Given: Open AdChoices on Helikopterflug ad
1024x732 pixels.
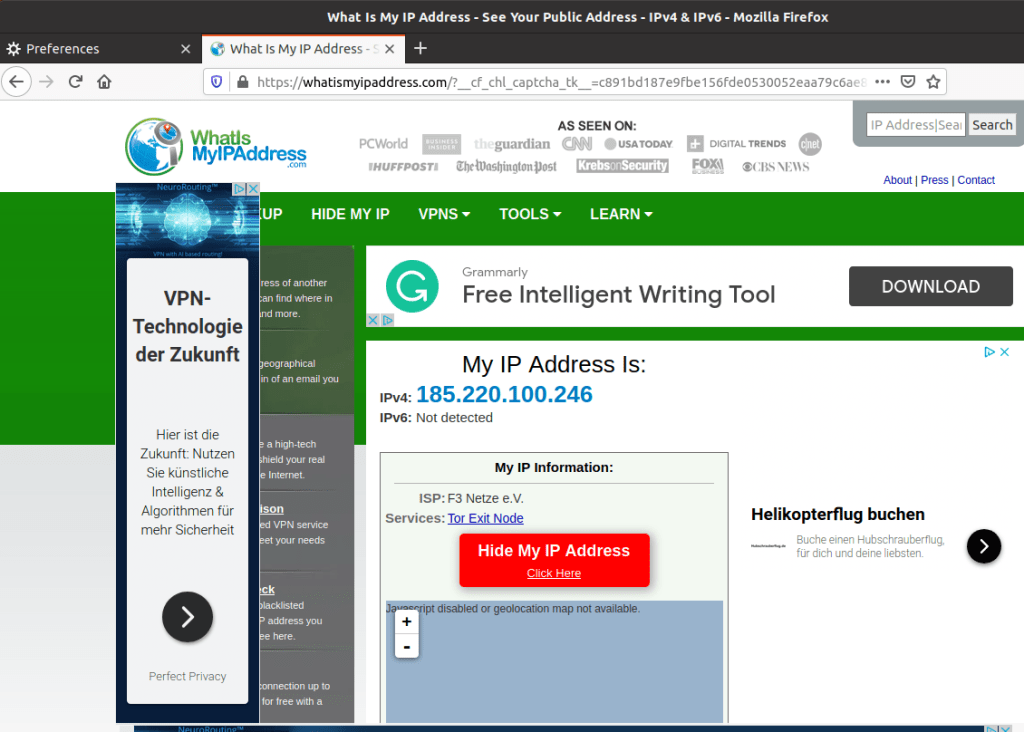Looking at the screenshot, I should click(x=989, y=352).
